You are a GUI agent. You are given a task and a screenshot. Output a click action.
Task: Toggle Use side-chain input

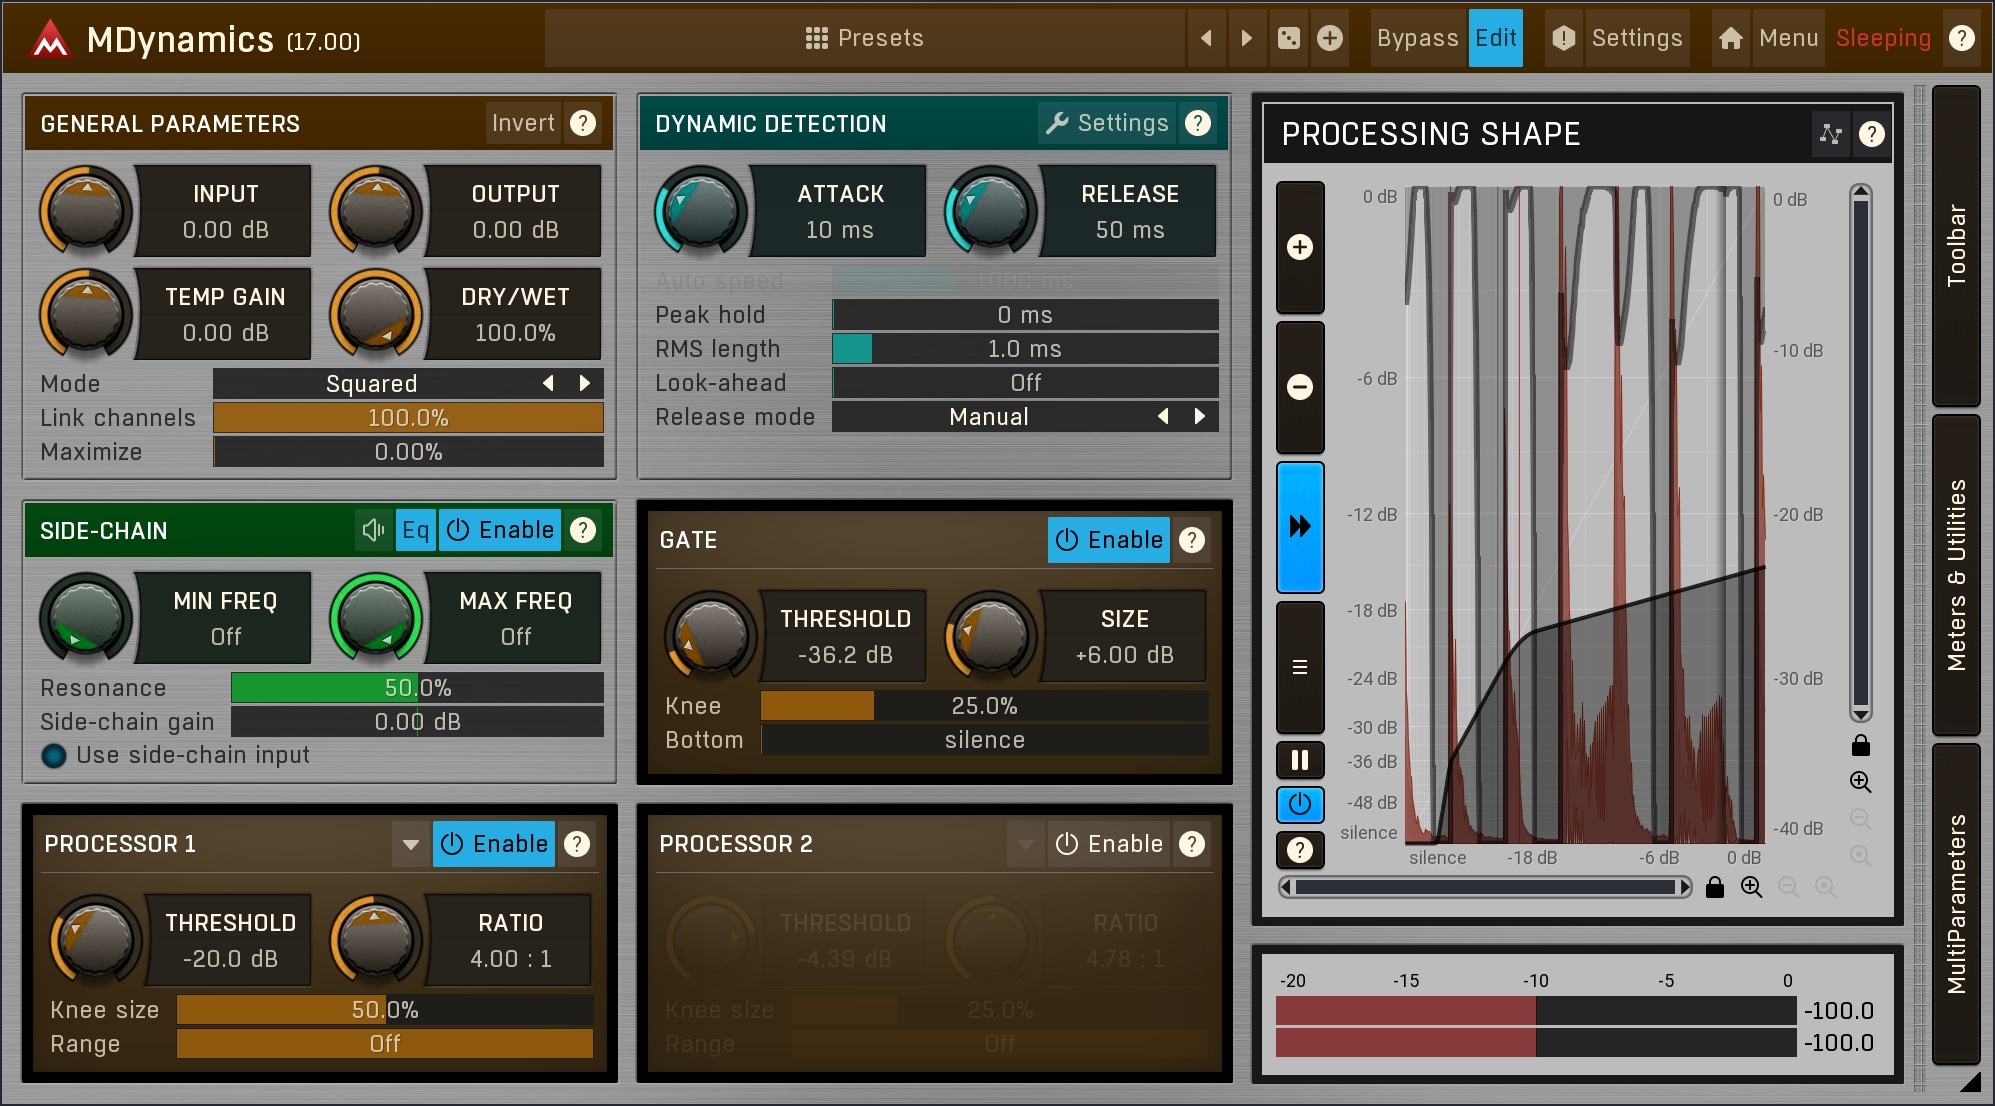[x=54, y=755]
